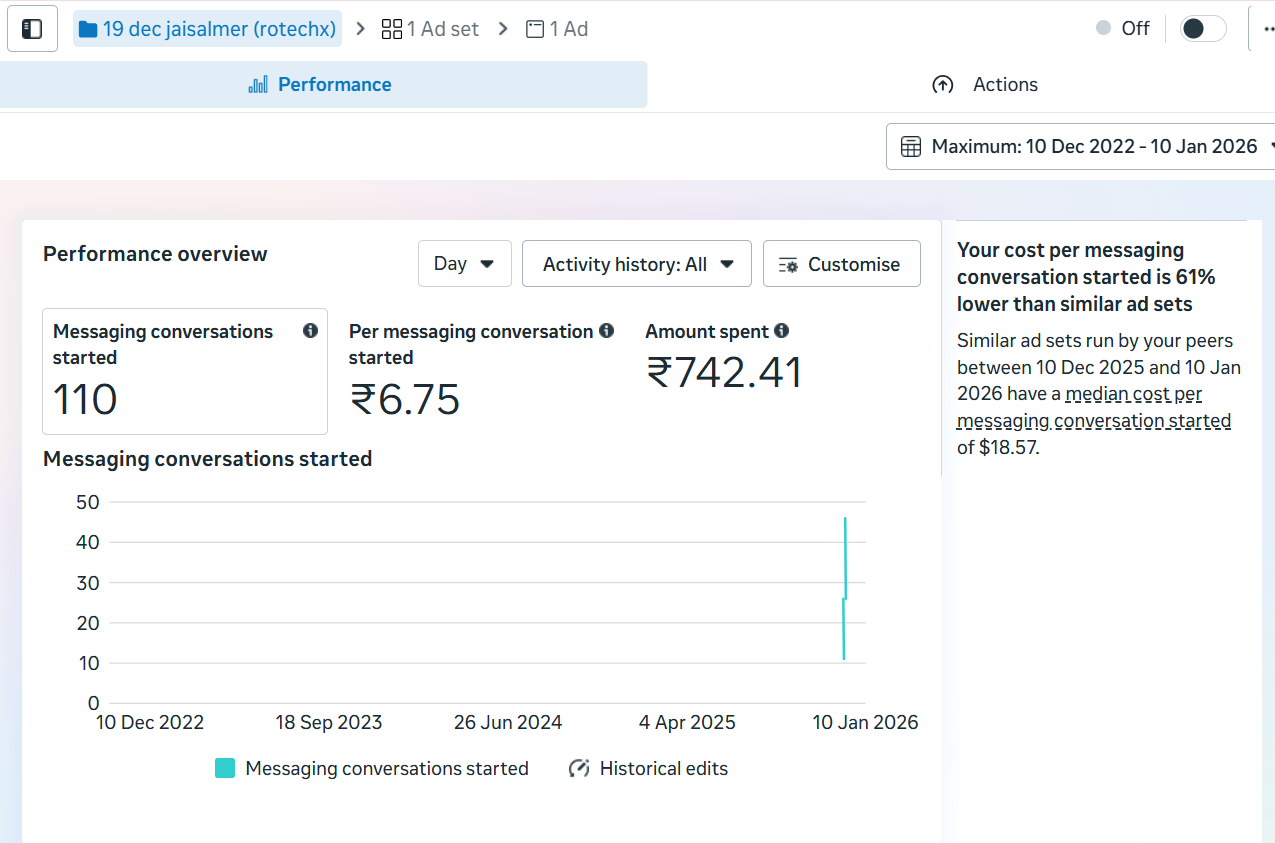Click the Historical edits gauge icon
Screen dimensions: 1275x843
click(579, 769)
